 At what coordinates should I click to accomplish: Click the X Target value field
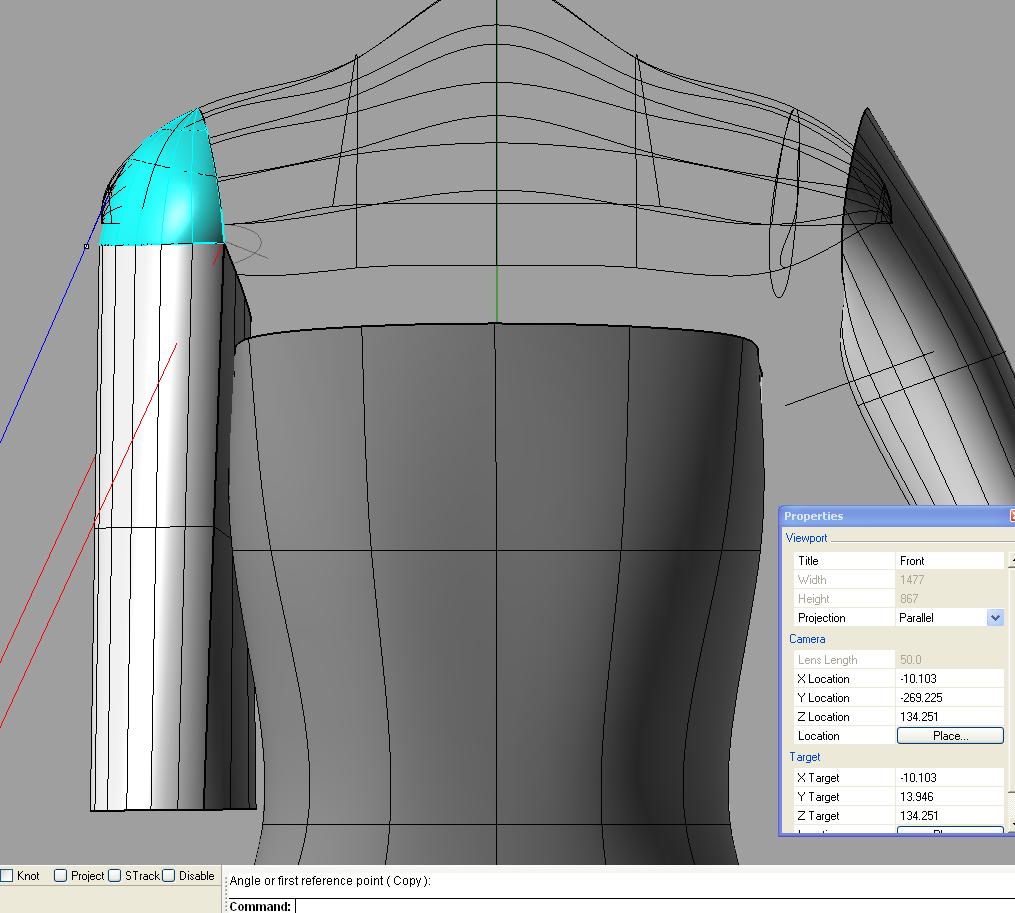(948, 778)
